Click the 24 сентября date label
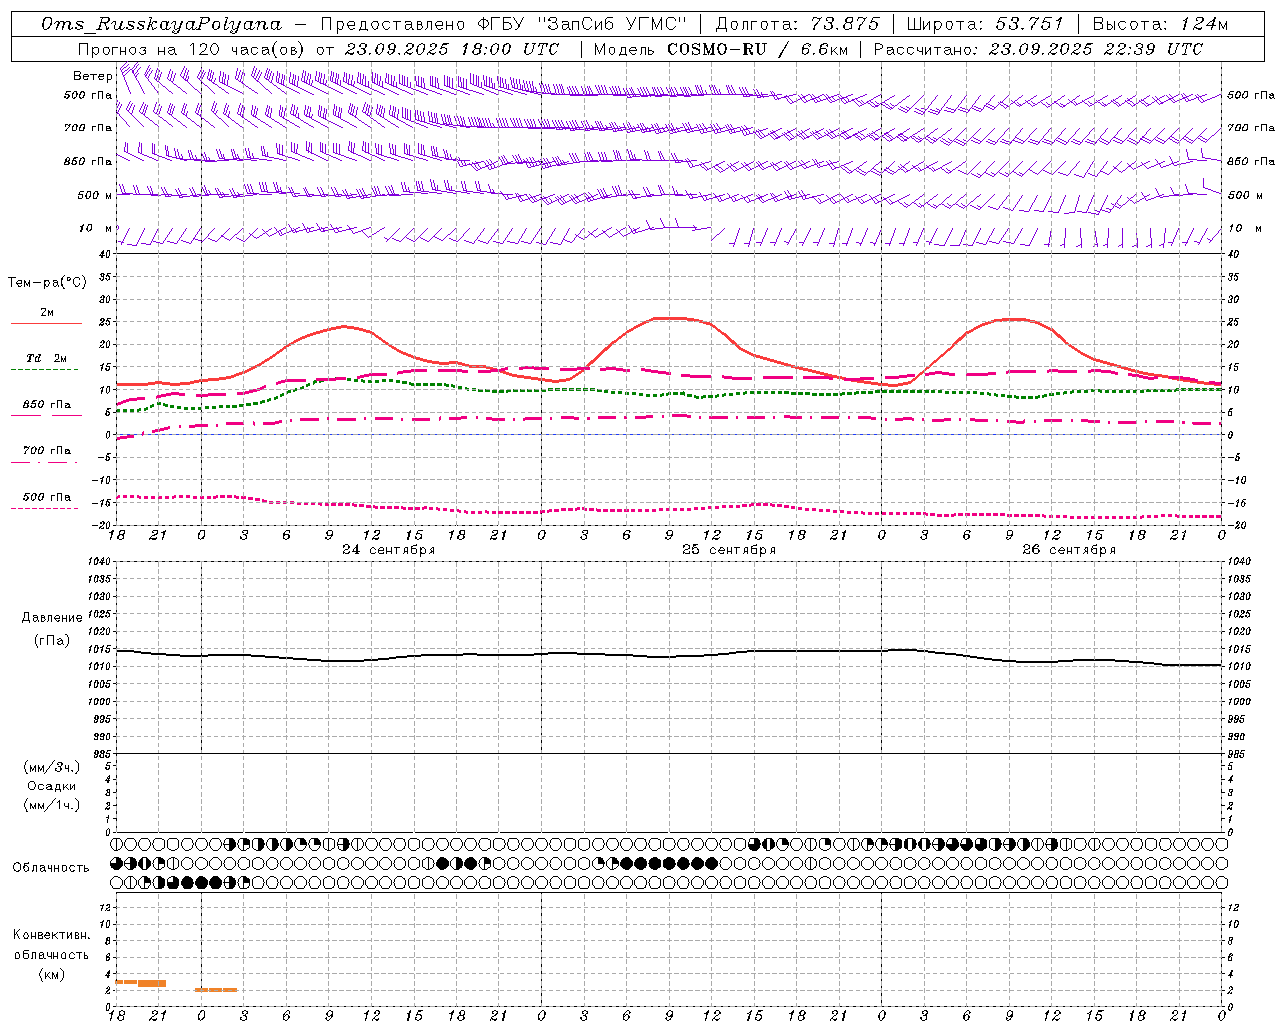The image size is (1280, 1024). (388, 550)
